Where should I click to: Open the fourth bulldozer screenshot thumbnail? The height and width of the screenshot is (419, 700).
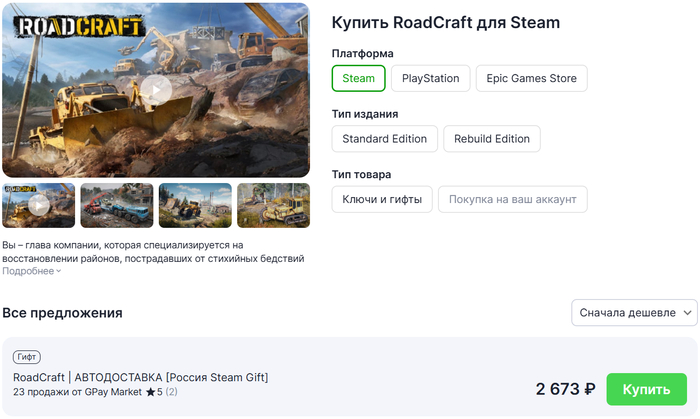(273, 205)
